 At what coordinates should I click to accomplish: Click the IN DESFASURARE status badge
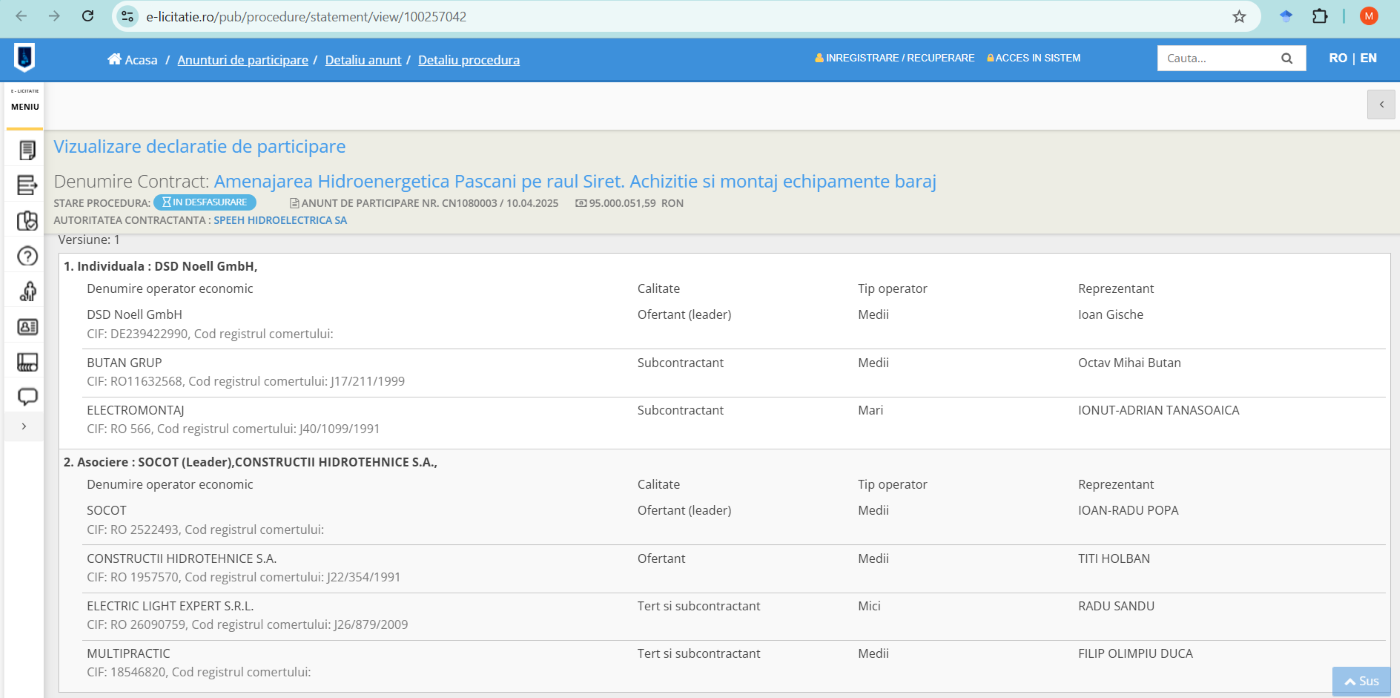point(204,202)
